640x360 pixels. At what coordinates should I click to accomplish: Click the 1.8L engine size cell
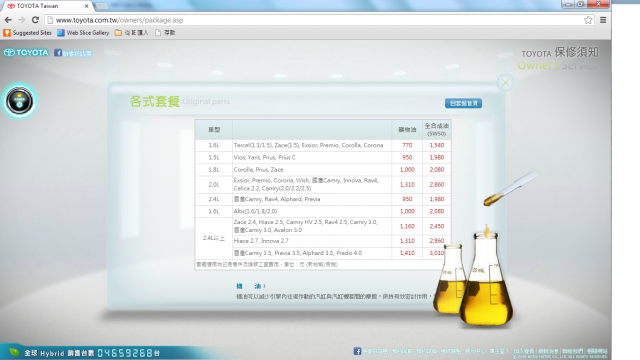pos(213,170)
